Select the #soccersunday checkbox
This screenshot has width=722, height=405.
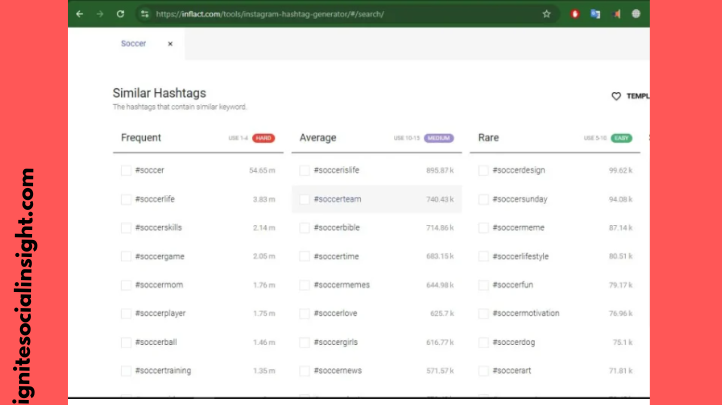point(483,199)
